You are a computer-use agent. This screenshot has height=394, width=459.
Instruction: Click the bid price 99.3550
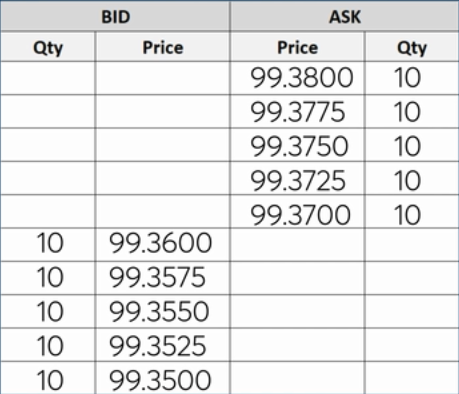pos(159,312)
